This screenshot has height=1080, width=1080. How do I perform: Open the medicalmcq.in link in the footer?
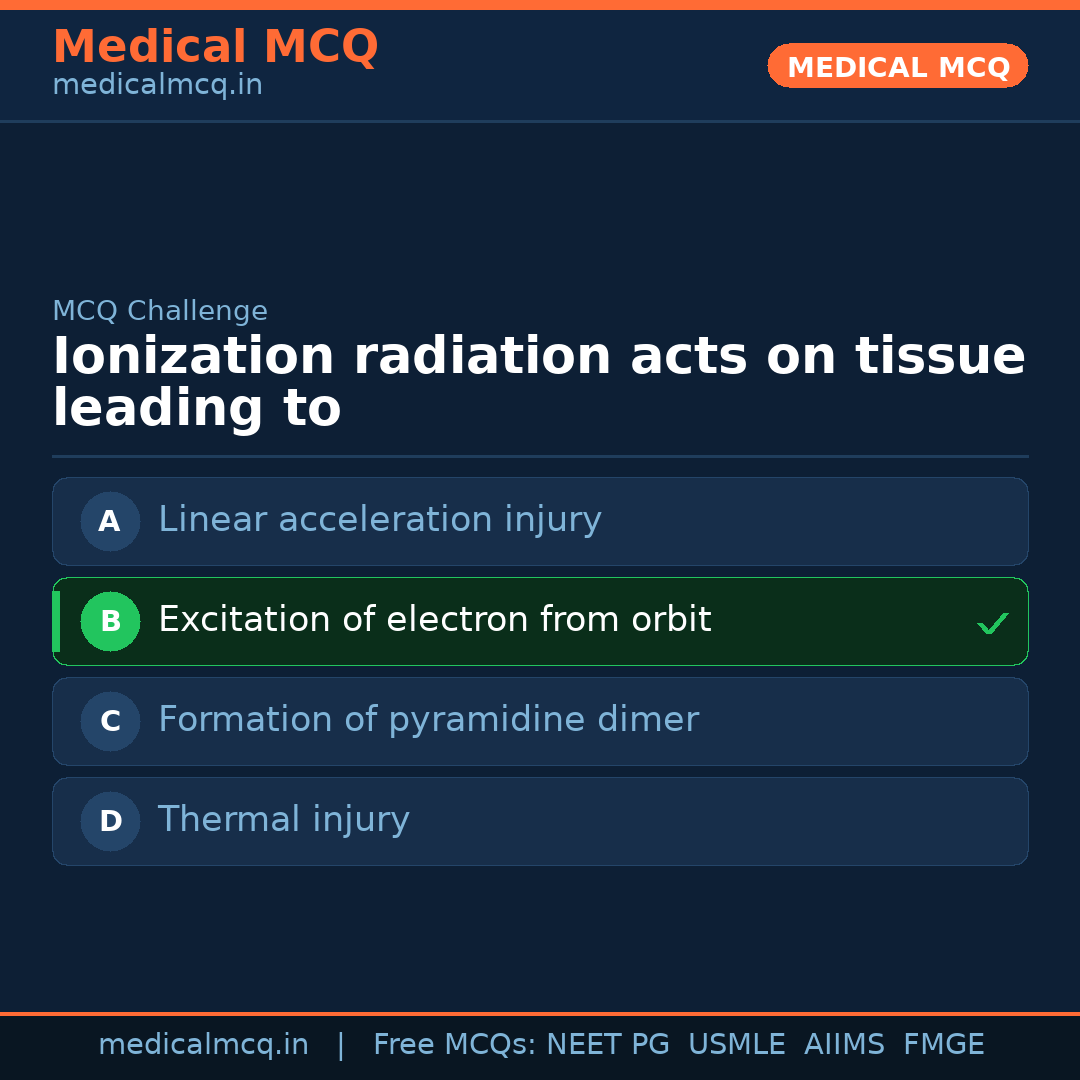pyautogui.click(x=203, y=1045)
